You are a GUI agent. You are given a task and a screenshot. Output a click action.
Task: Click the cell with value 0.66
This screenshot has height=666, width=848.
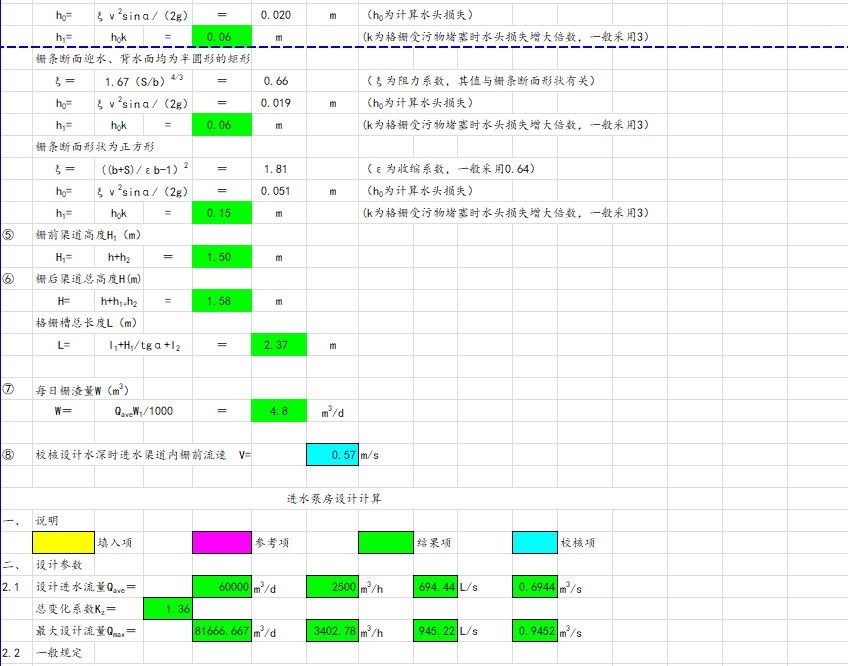tap(279, 81)
